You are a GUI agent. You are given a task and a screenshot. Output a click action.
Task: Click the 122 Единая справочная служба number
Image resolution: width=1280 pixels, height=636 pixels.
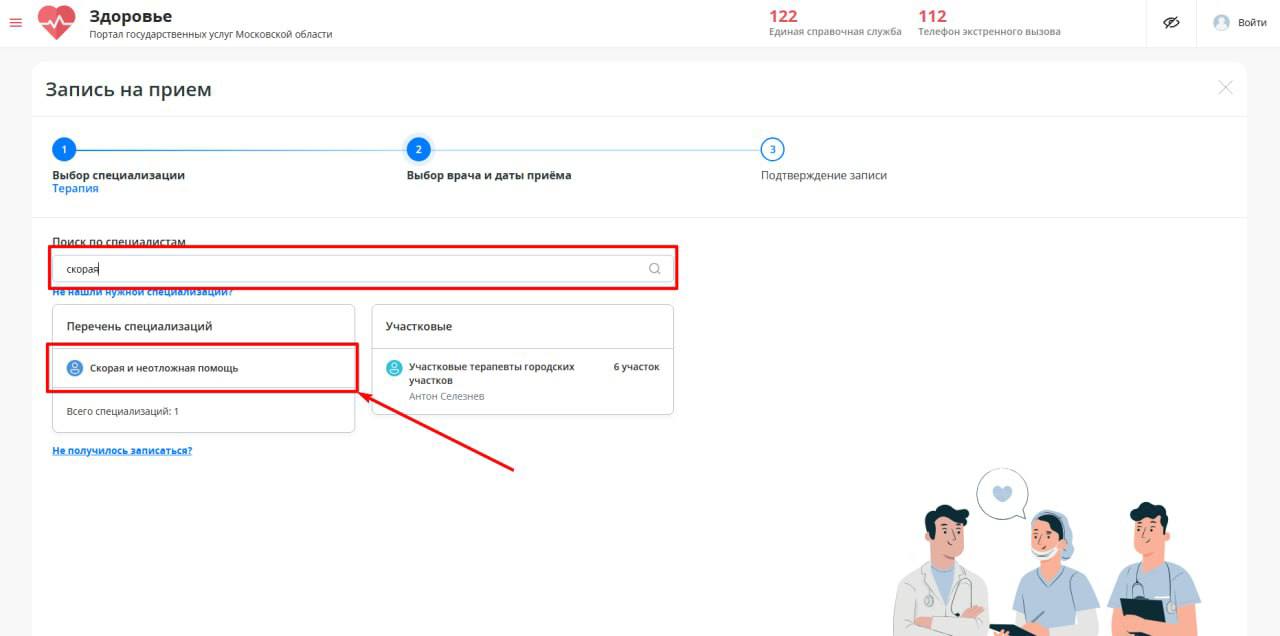pos(783,16)
